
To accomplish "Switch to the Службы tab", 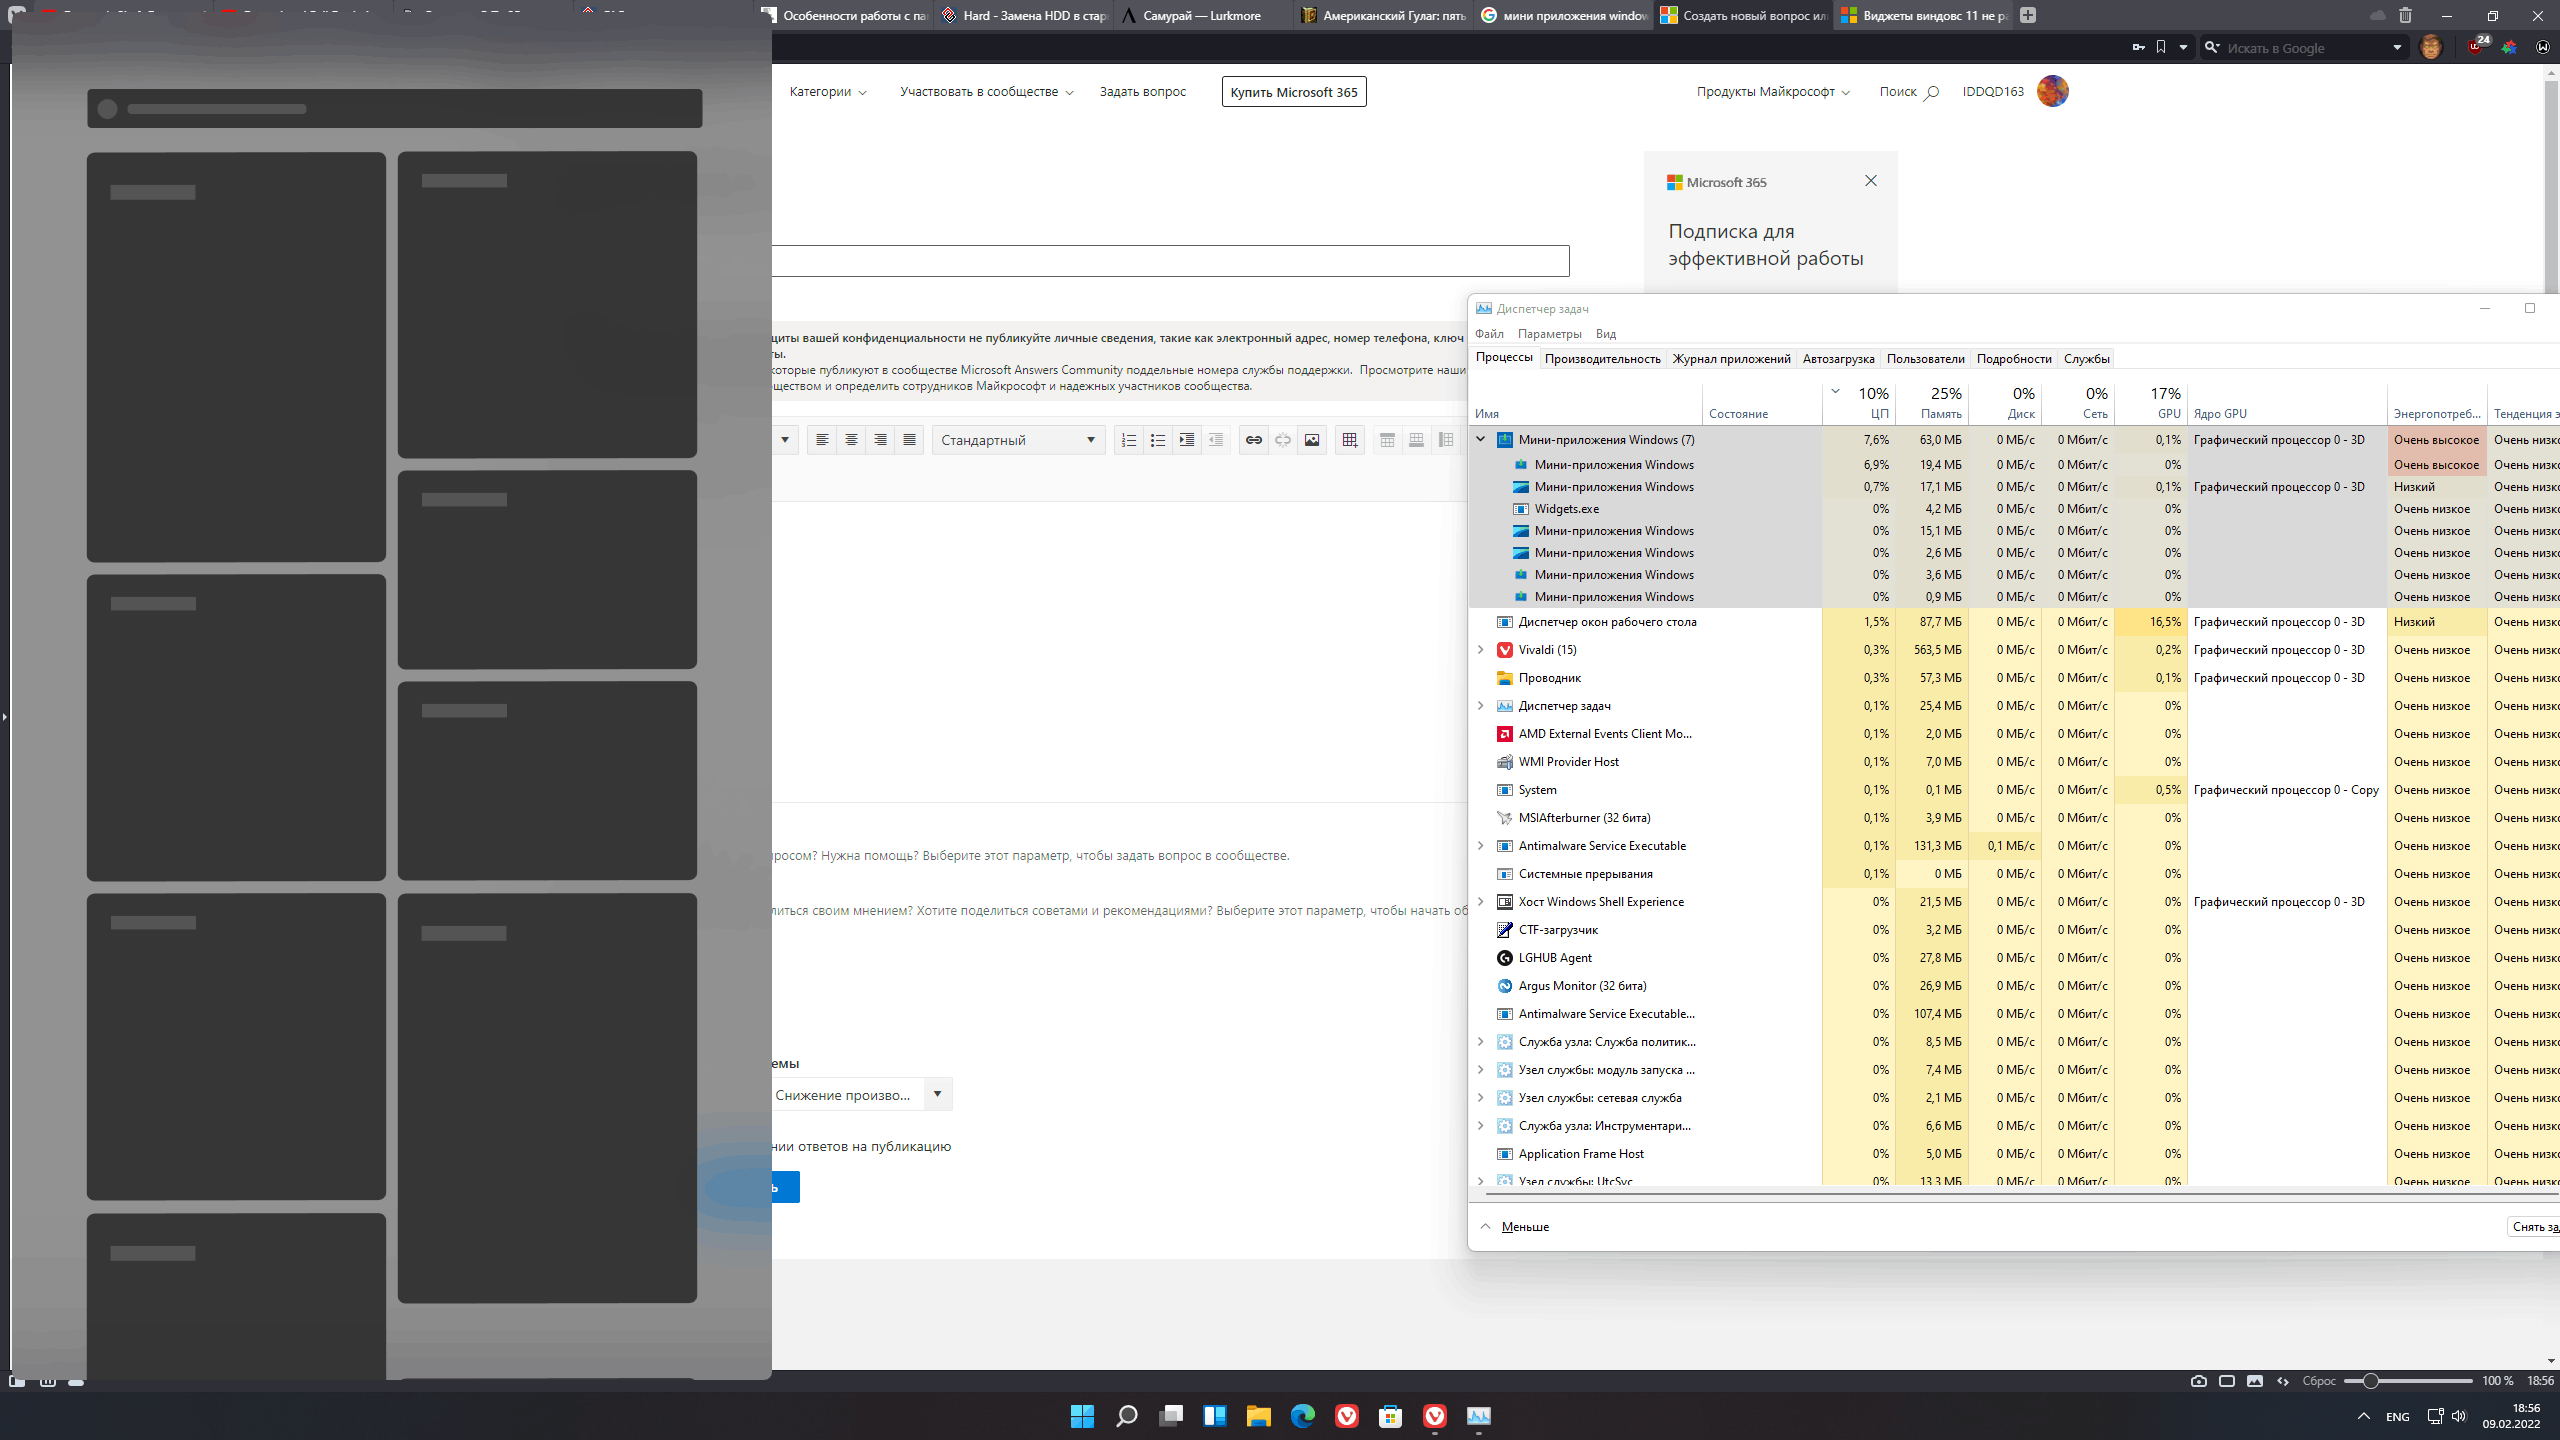I will pos(2087,359).
